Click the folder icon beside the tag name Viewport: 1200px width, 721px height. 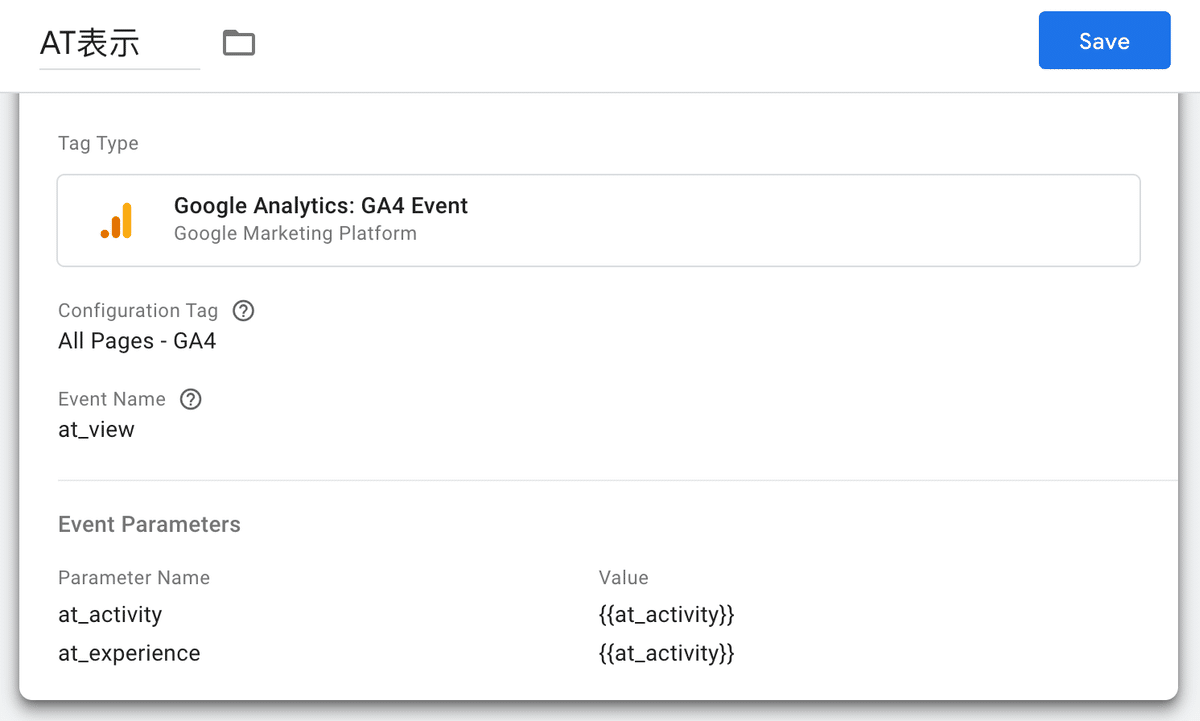239,43
